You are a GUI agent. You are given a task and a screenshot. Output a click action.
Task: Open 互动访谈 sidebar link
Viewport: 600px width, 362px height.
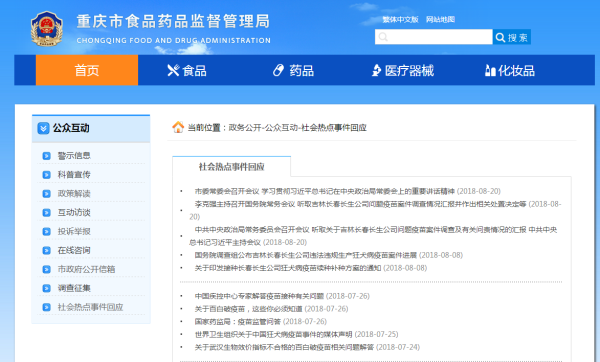pos(74,212)
